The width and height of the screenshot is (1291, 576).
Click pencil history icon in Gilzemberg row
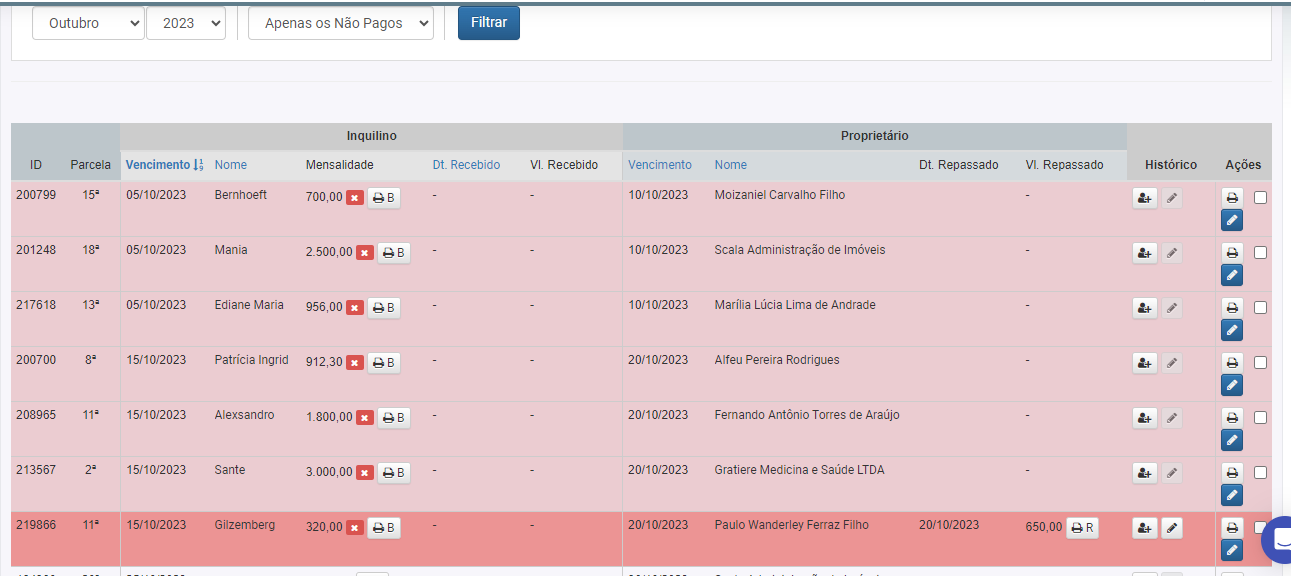click(1171, 528)
